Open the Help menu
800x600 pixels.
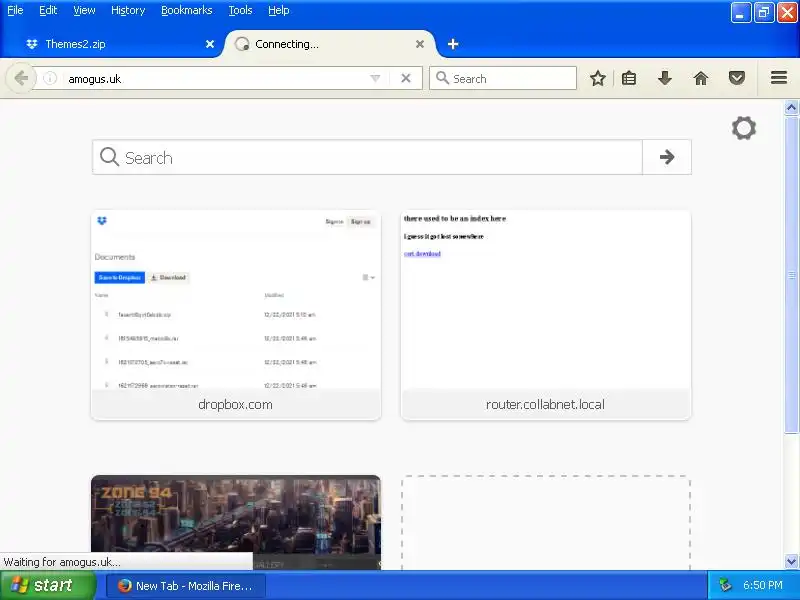(x=279, y=10)
